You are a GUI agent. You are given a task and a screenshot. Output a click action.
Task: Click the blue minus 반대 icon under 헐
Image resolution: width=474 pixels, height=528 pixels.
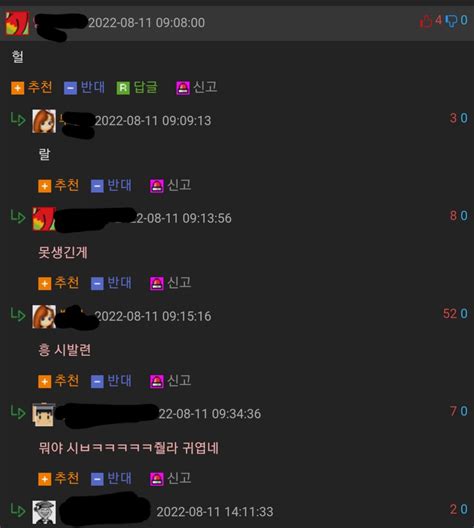pyautogui.click(x=70, y=88)
